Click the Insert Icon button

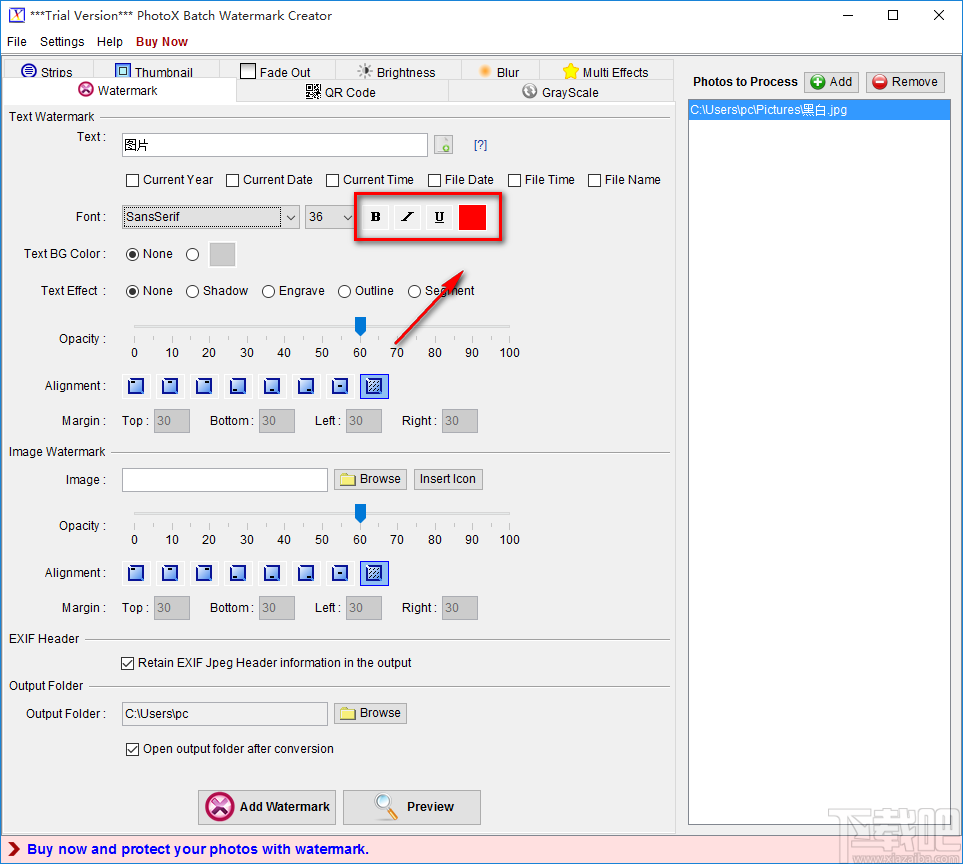[448, 479]
